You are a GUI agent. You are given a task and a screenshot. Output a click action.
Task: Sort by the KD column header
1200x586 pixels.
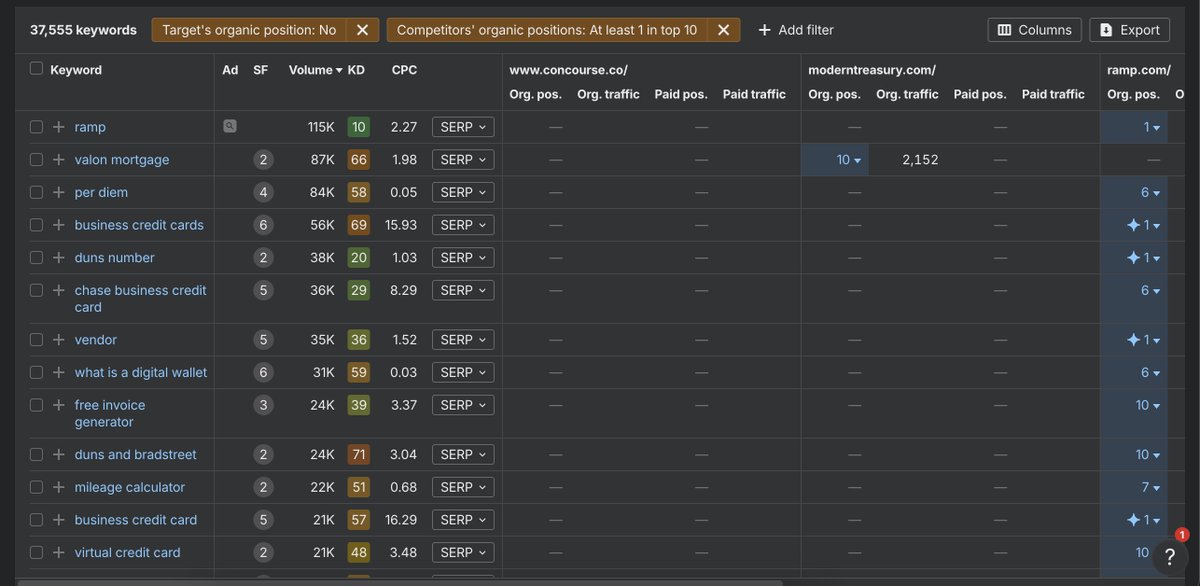click(x=356, y=70)
